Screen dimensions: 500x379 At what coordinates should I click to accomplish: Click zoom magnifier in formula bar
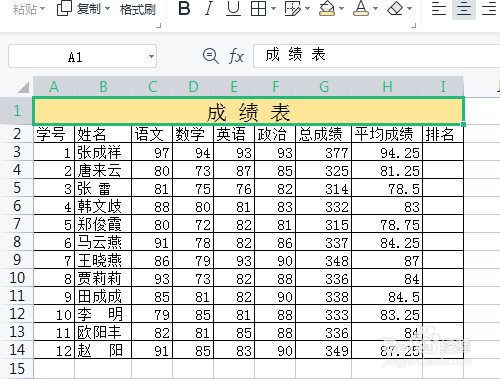(x=211, y=56)
